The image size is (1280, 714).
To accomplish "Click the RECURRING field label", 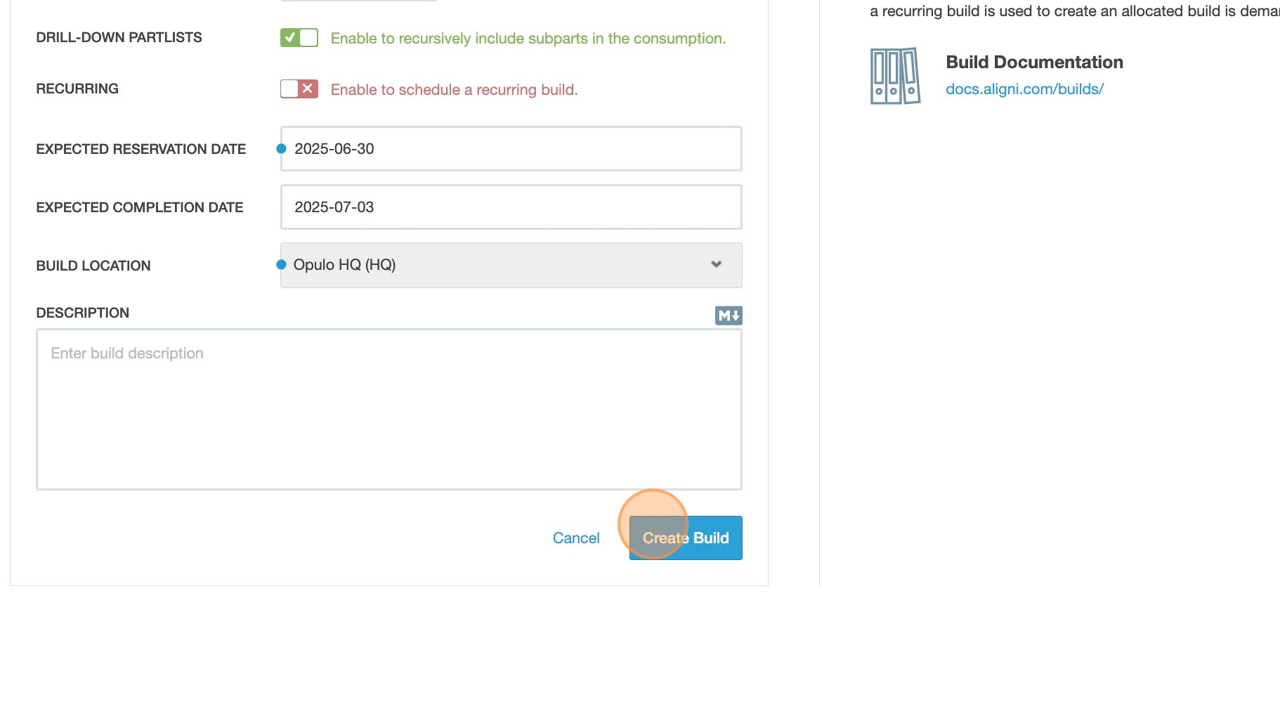I will tap(77, 89).
